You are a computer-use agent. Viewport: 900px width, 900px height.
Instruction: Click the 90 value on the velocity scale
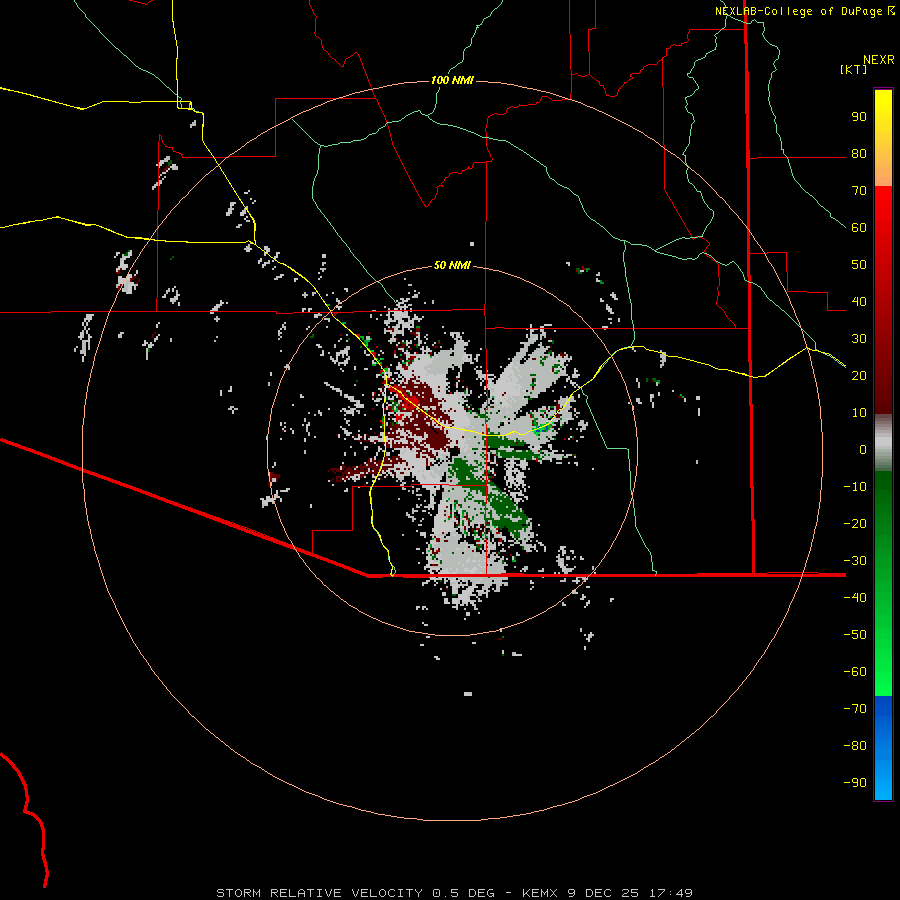(859, 117)
